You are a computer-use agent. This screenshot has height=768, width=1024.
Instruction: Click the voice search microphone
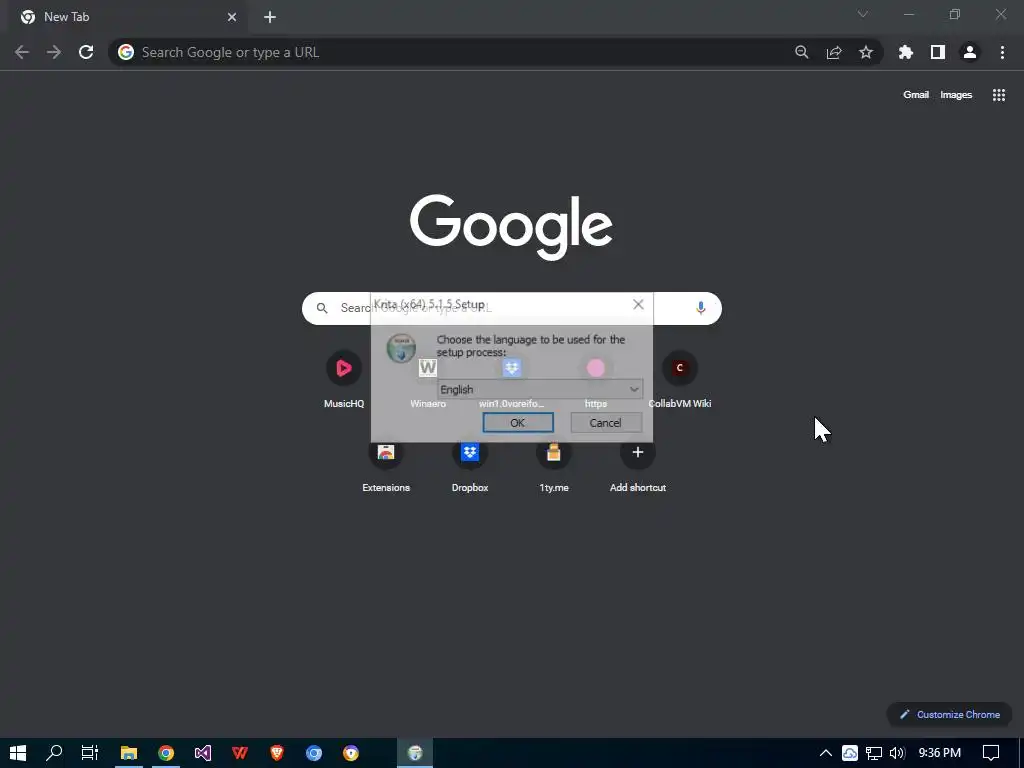coord(701,308)
